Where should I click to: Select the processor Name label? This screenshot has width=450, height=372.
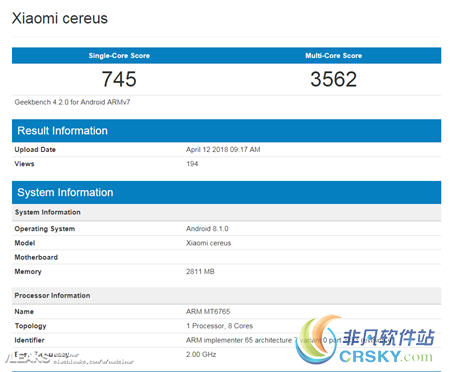[x=24, y=312]
